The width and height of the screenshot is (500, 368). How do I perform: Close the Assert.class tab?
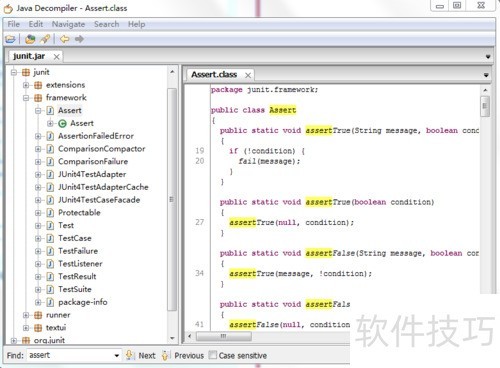click(x=248, y=75)
